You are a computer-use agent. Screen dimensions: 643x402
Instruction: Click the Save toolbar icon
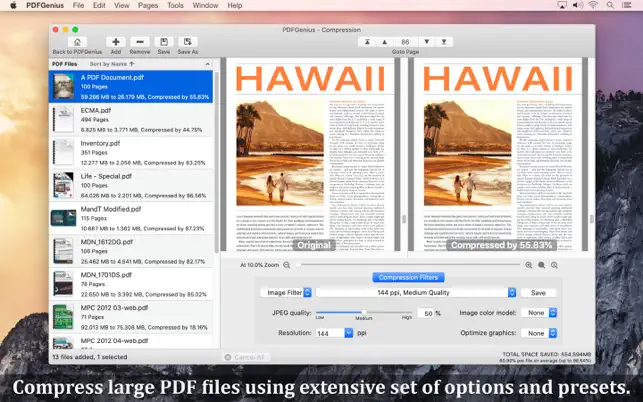click(x=164, y=42)
